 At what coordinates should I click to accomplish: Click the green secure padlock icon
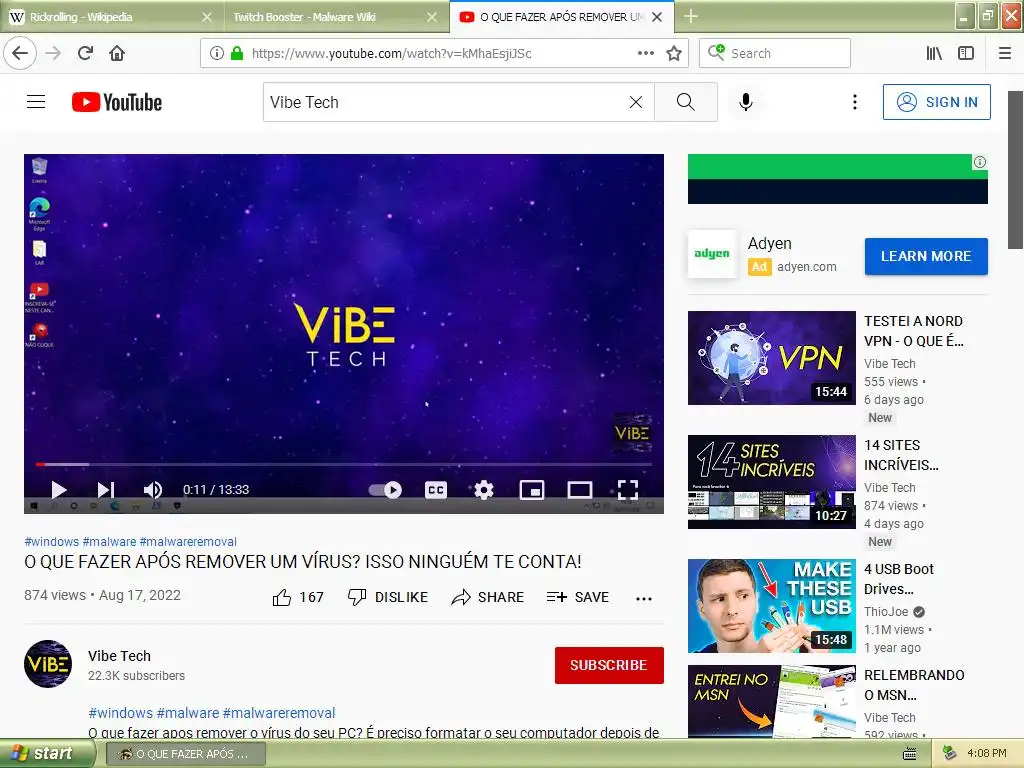coord(237,53)
